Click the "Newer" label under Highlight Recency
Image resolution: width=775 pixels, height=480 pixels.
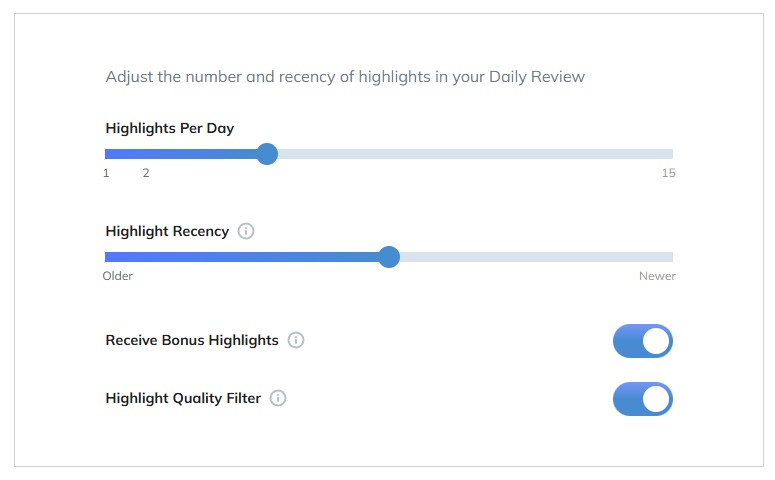click(657, 276)
